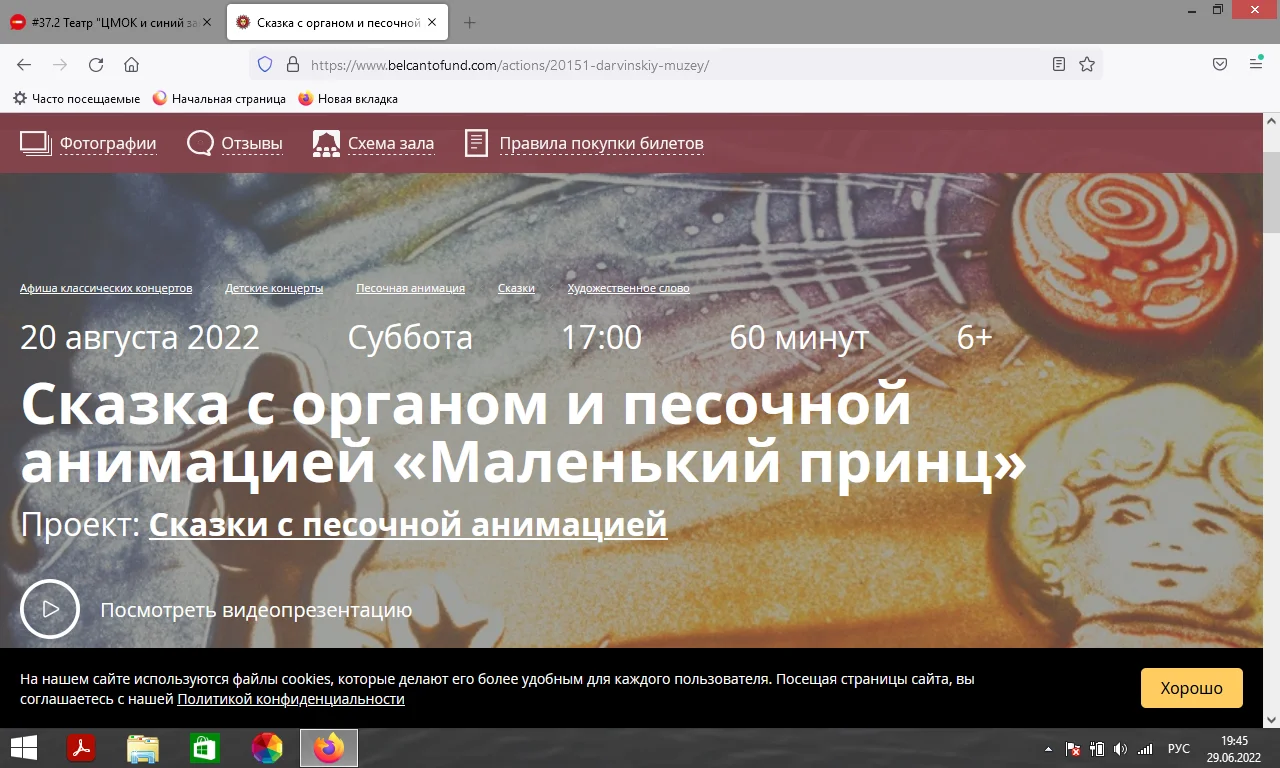Screen dimensions: 1280x768
Task: Open a new browser tab
Action: click(x=470, y=21)
